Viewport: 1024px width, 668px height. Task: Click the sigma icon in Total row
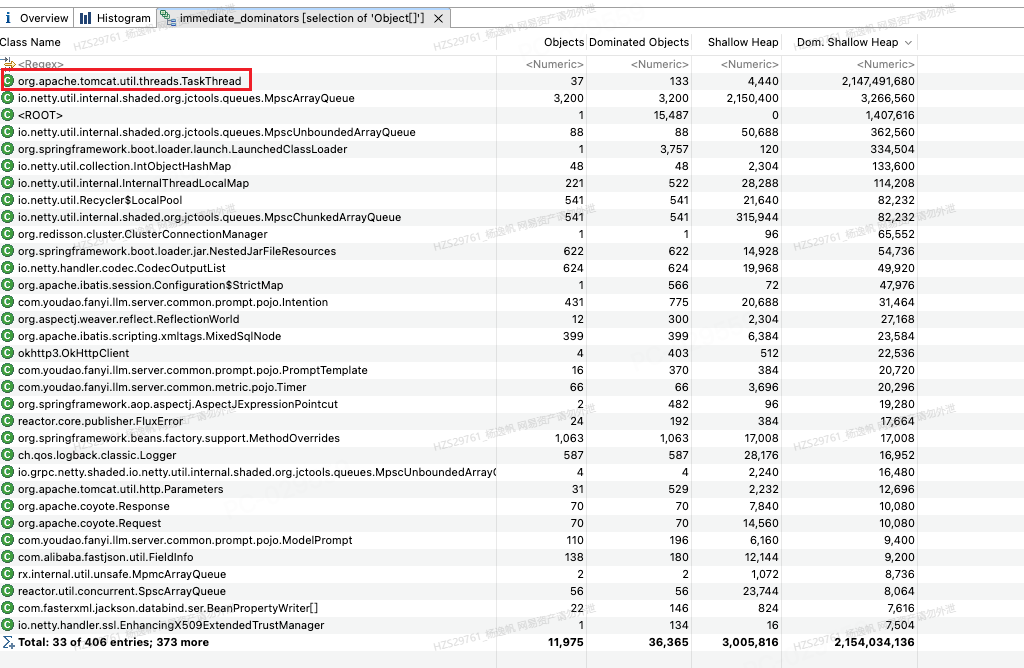[x=8, y=642]
